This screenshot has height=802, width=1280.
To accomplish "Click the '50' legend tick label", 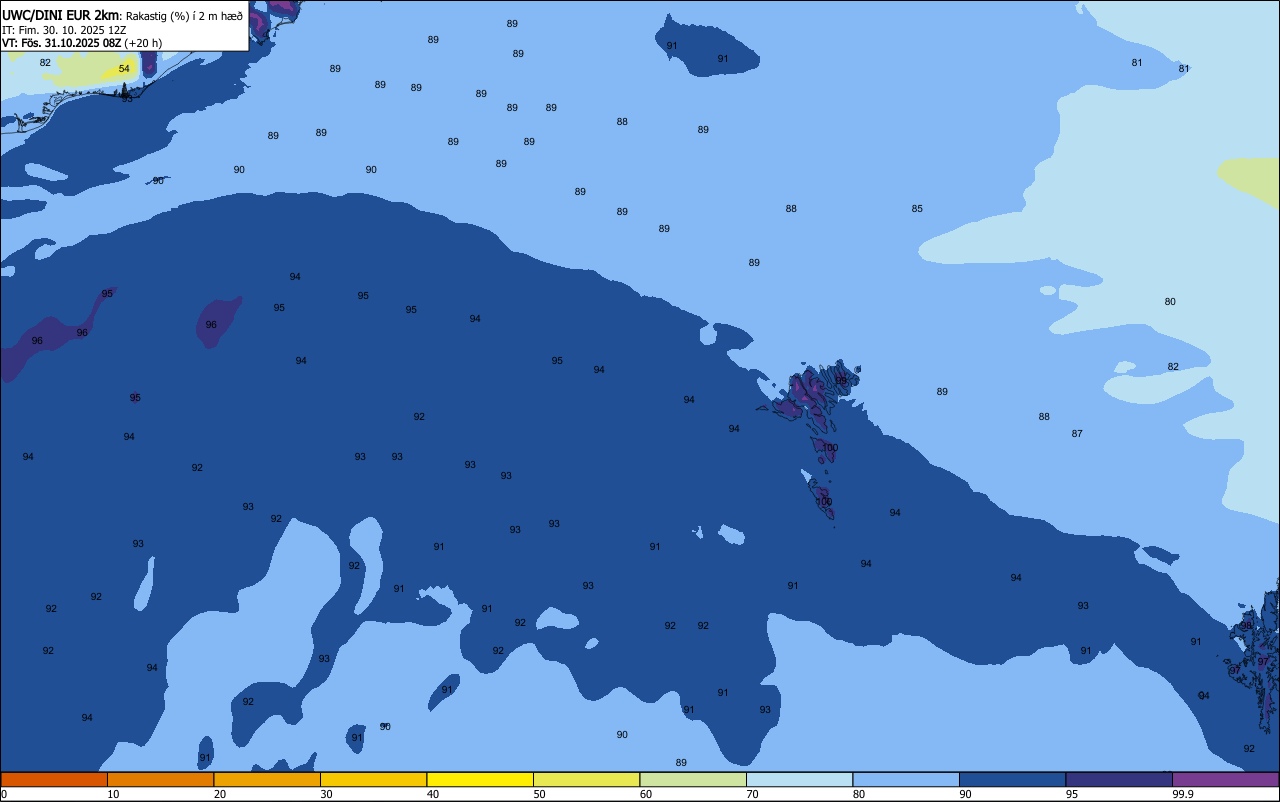I will point(539,794).
